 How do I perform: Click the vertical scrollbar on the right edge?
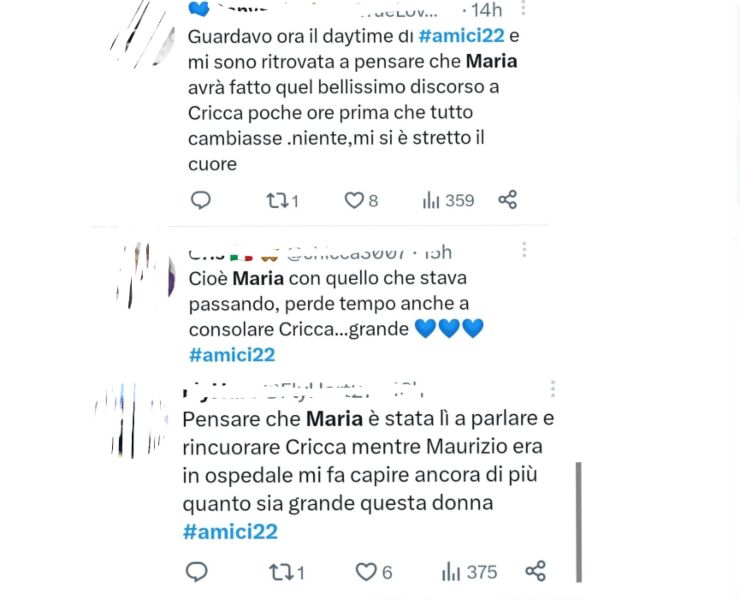[579, 520]
